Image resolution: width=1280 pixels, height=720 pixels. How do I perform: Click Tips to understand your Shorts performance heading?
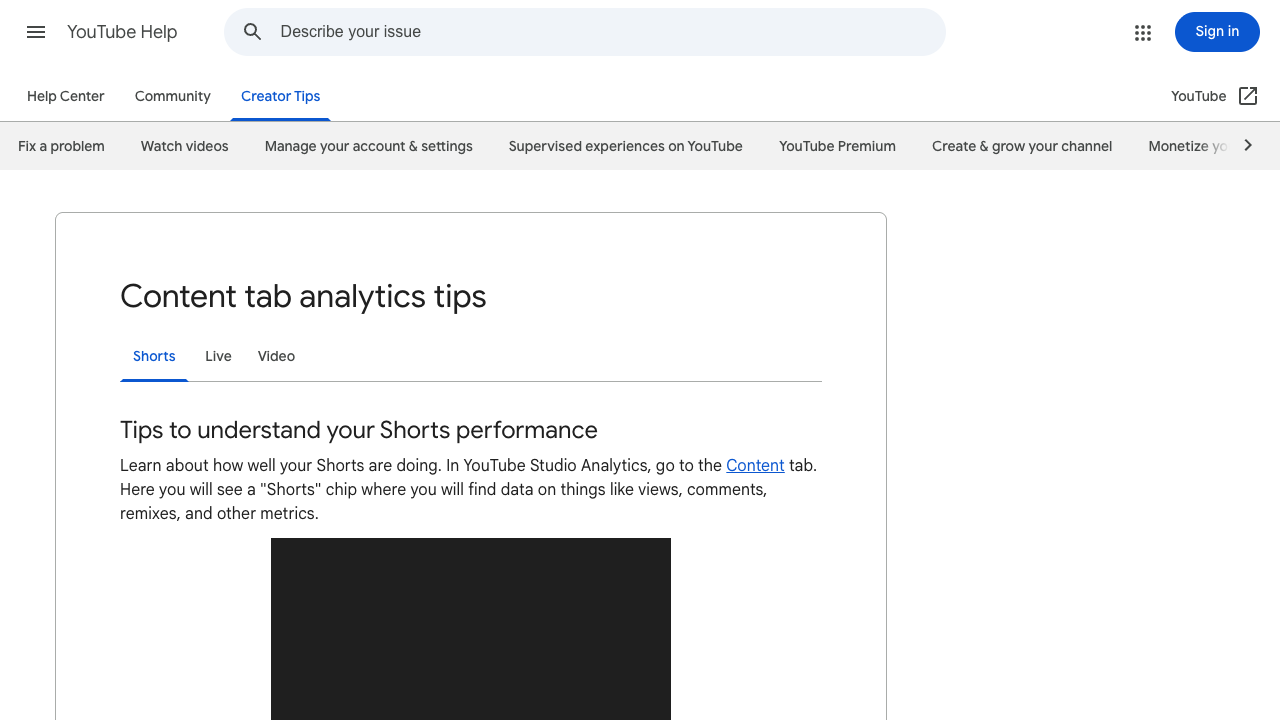coord(359,430)
